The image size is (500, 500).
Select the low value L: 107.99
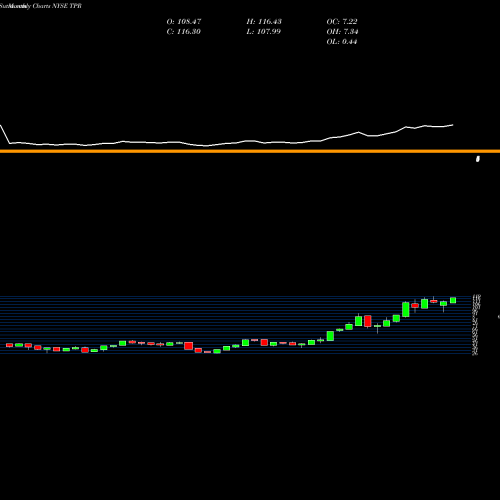point(264,32)
